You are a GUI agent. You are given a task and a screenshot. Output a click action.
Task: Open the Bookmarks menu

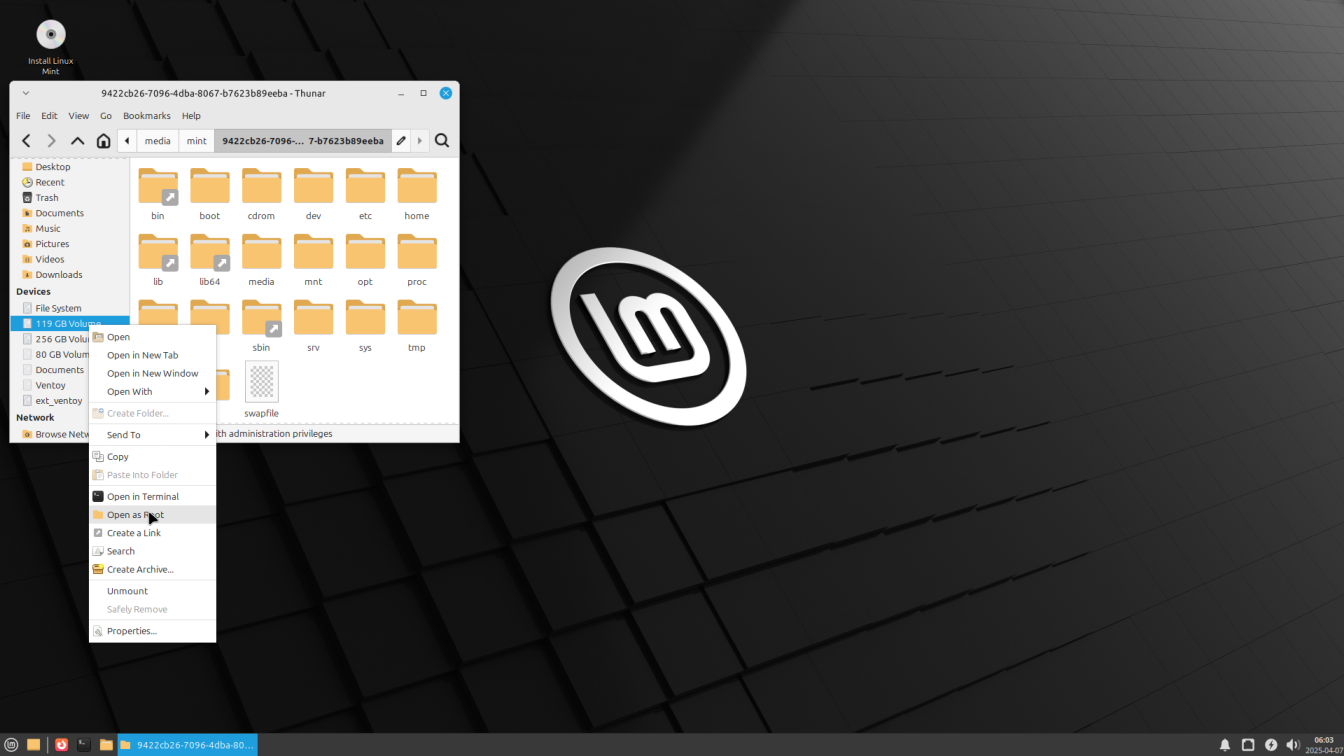[x=147, y=116]
